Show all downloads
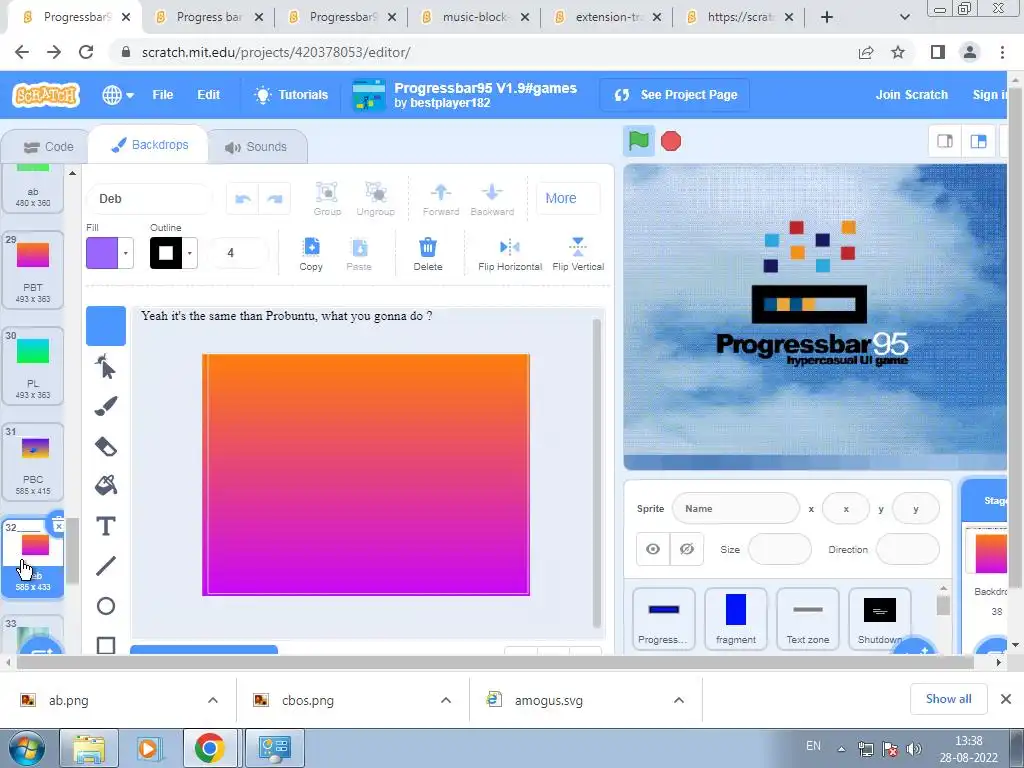 [x=948, y=699]
